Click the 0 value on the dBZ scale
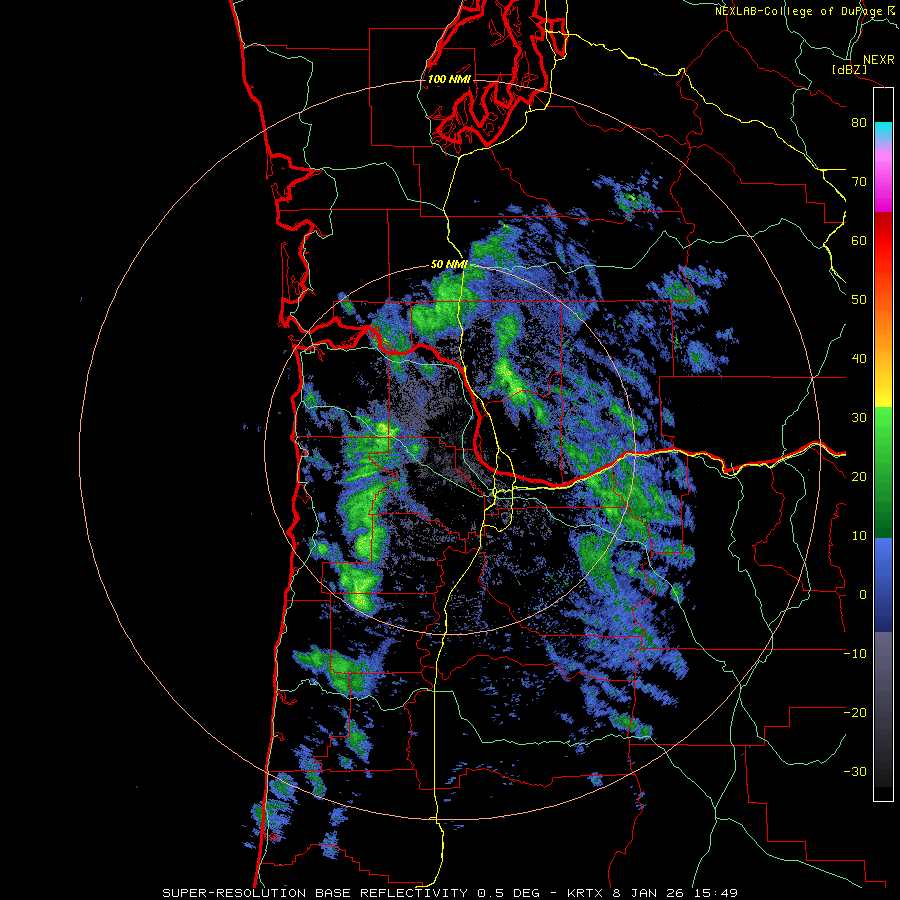The height and width of the screenshot is (900, 900). [863, 595]
